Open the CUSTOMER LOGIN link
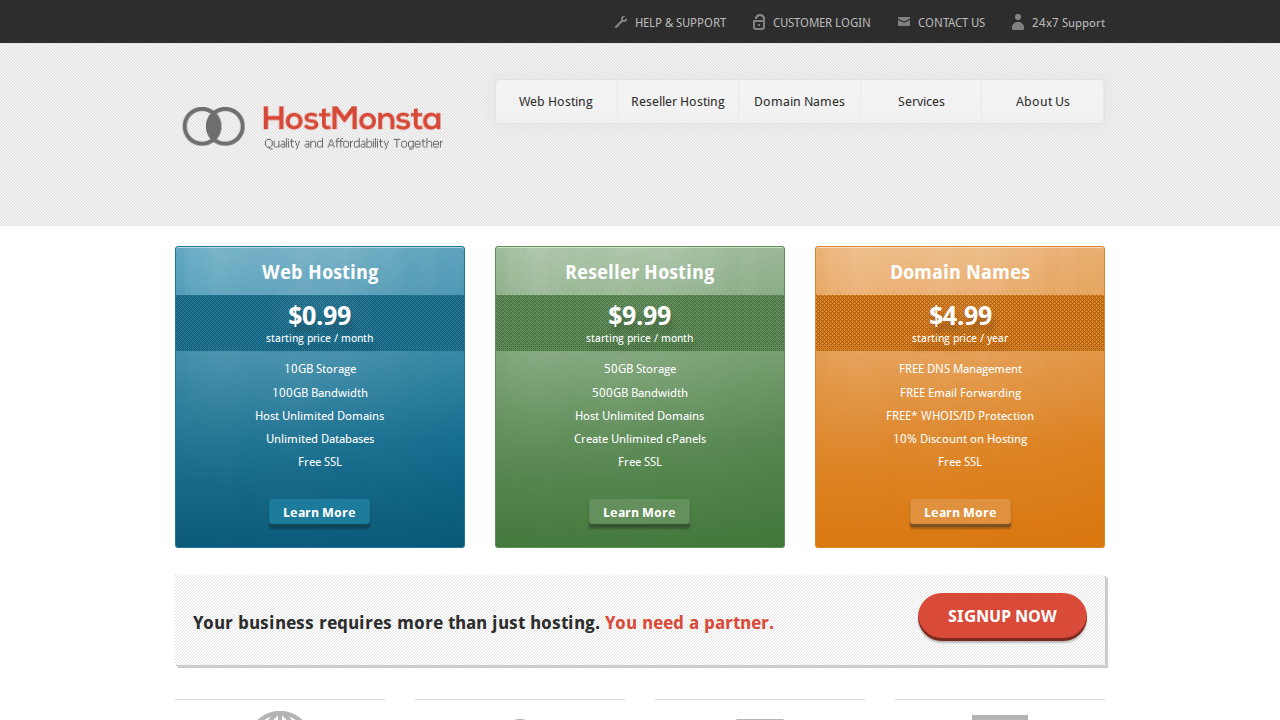Screen dimensions: 1280x720 (822, 22)
